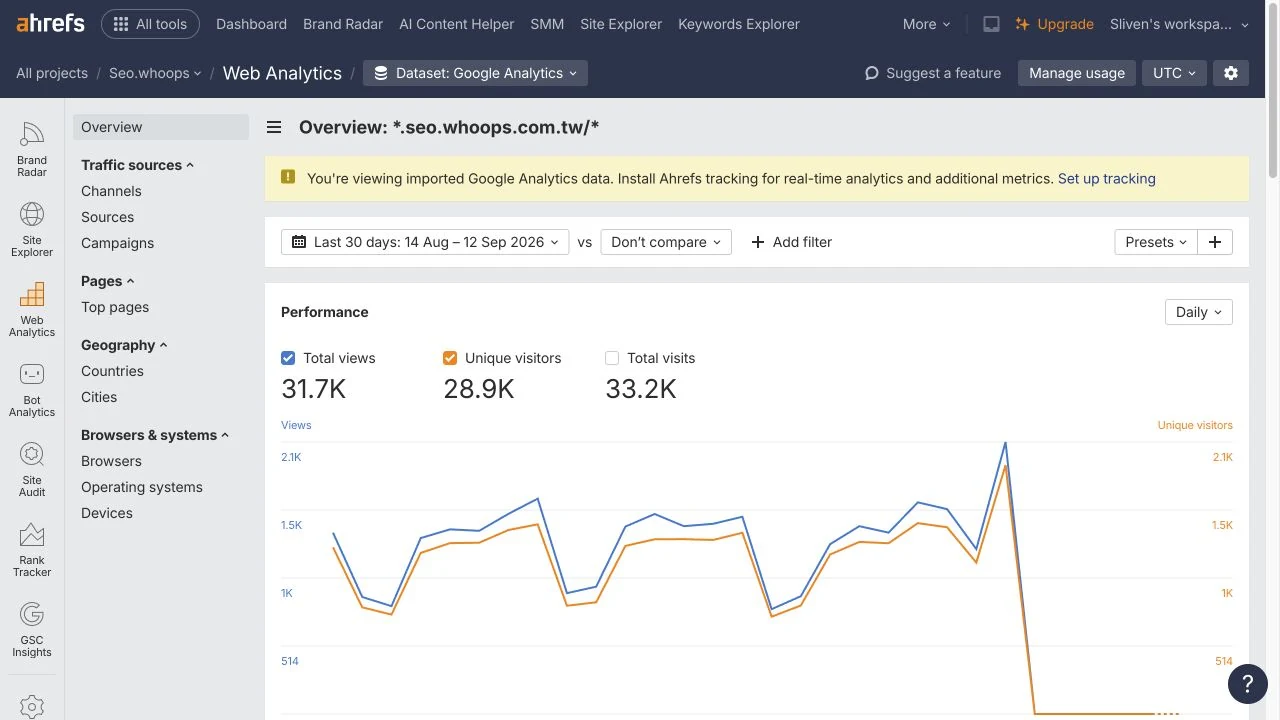Click the Set up tracking link
Screen dimensions: 1280x720
point(1106,179)
